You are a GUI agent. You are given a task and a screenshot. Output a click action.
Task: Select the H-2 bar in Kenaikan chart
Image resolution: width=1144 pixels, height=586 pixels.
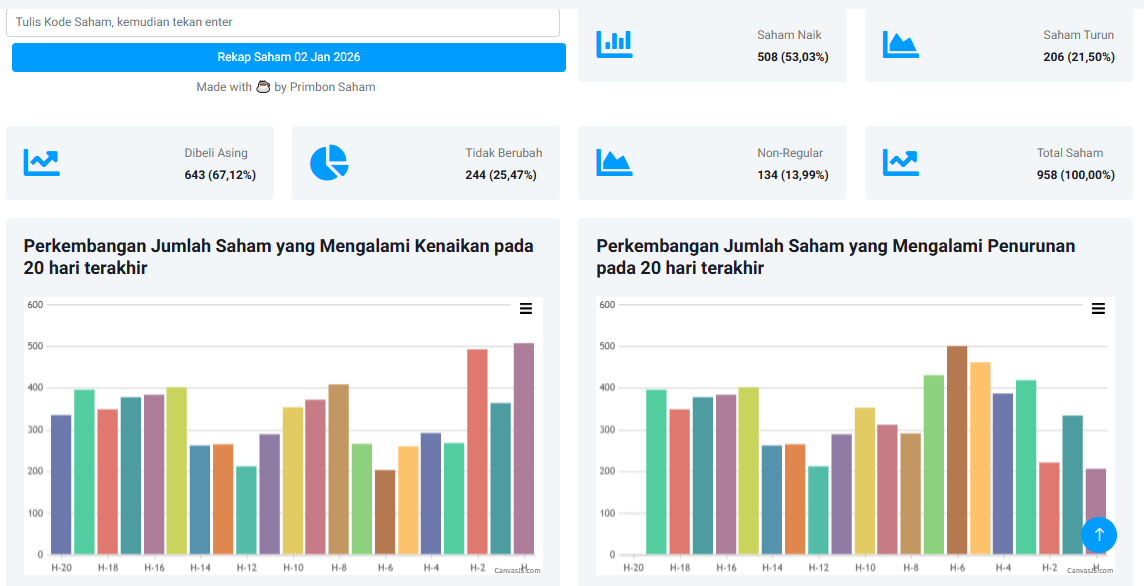[477, 452]
